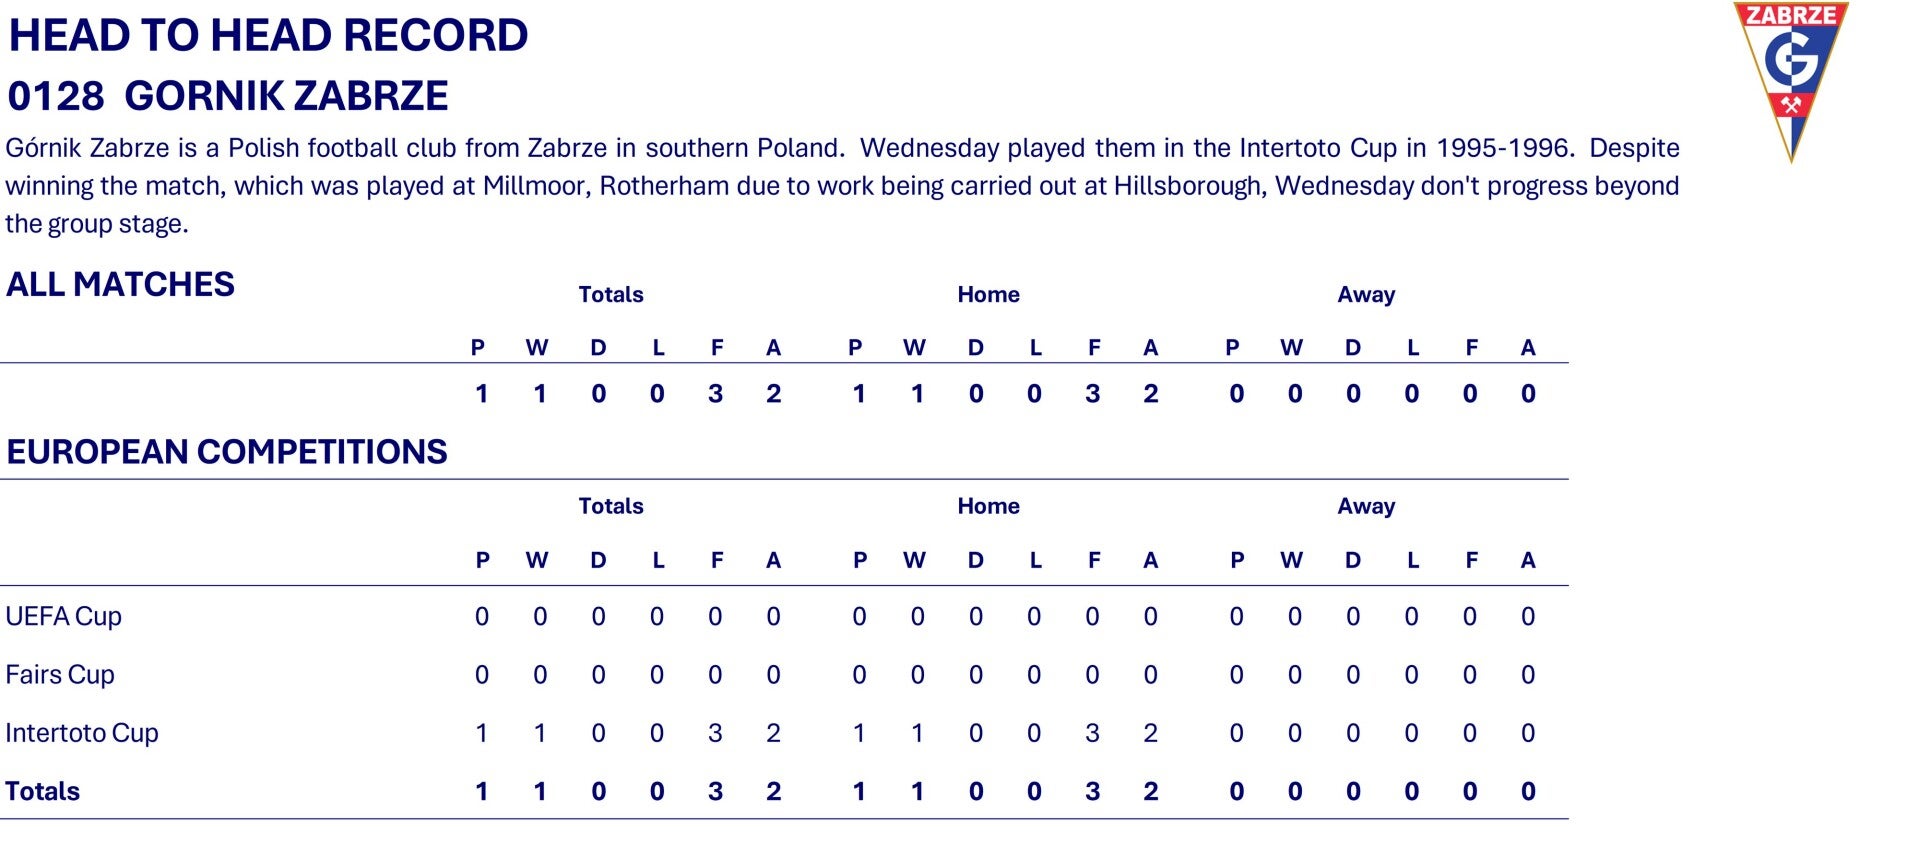The image size is (1919, 846).
Task: Select UEFA Cup away played value
Action: pyautogui.click(x=1237, y=617)
